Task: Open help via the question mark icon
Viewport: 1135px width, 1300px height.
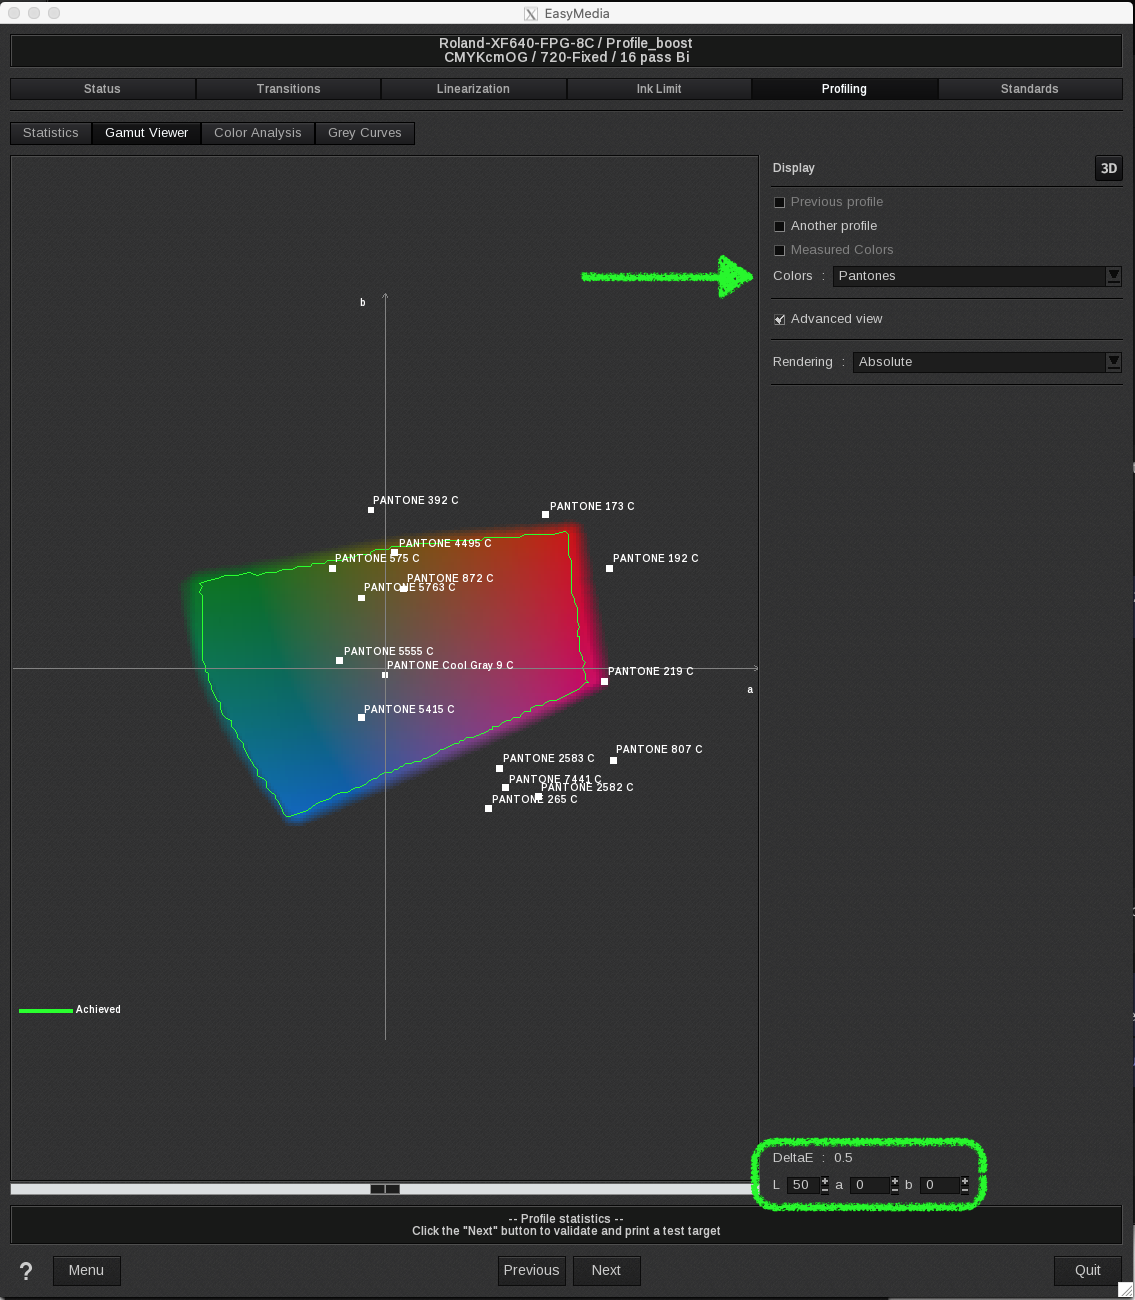Action: 25,1271
